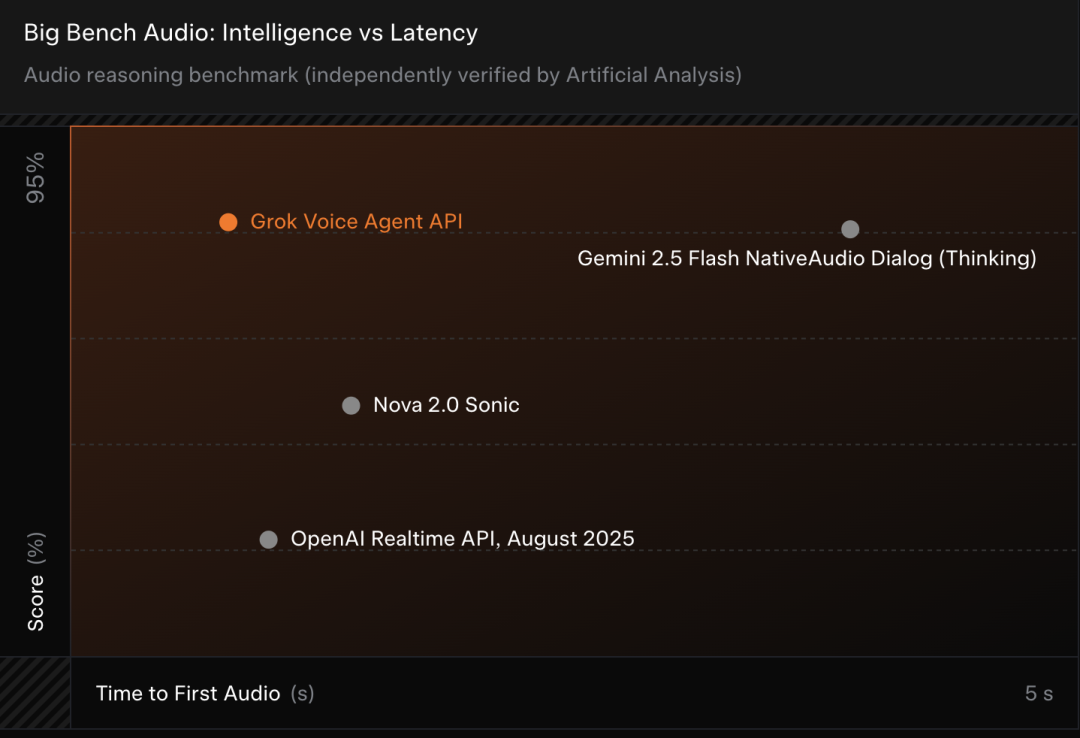The width and height of the screenshot is (1080, 738).
Task: Click the hatched strip above the plot
Action: coord(540,120)
